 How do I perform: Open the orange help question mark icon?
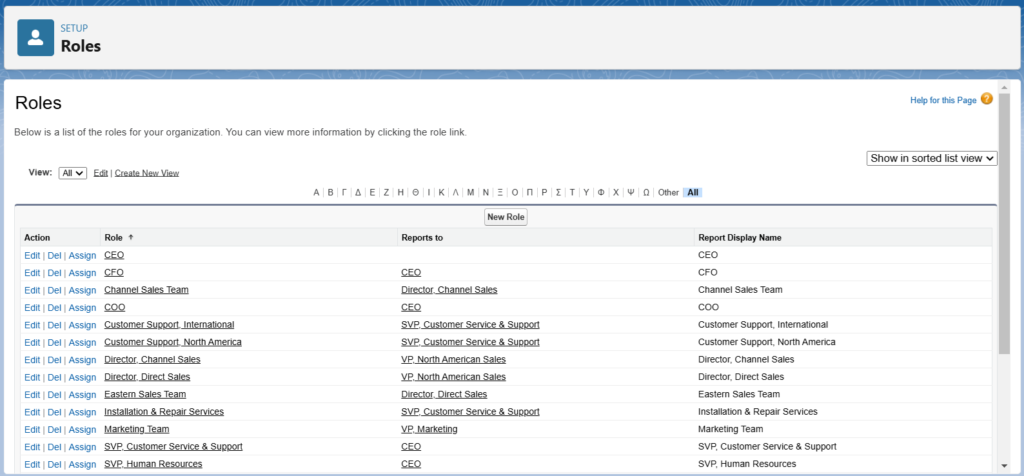pyautogui.click(x=987, y=99)
